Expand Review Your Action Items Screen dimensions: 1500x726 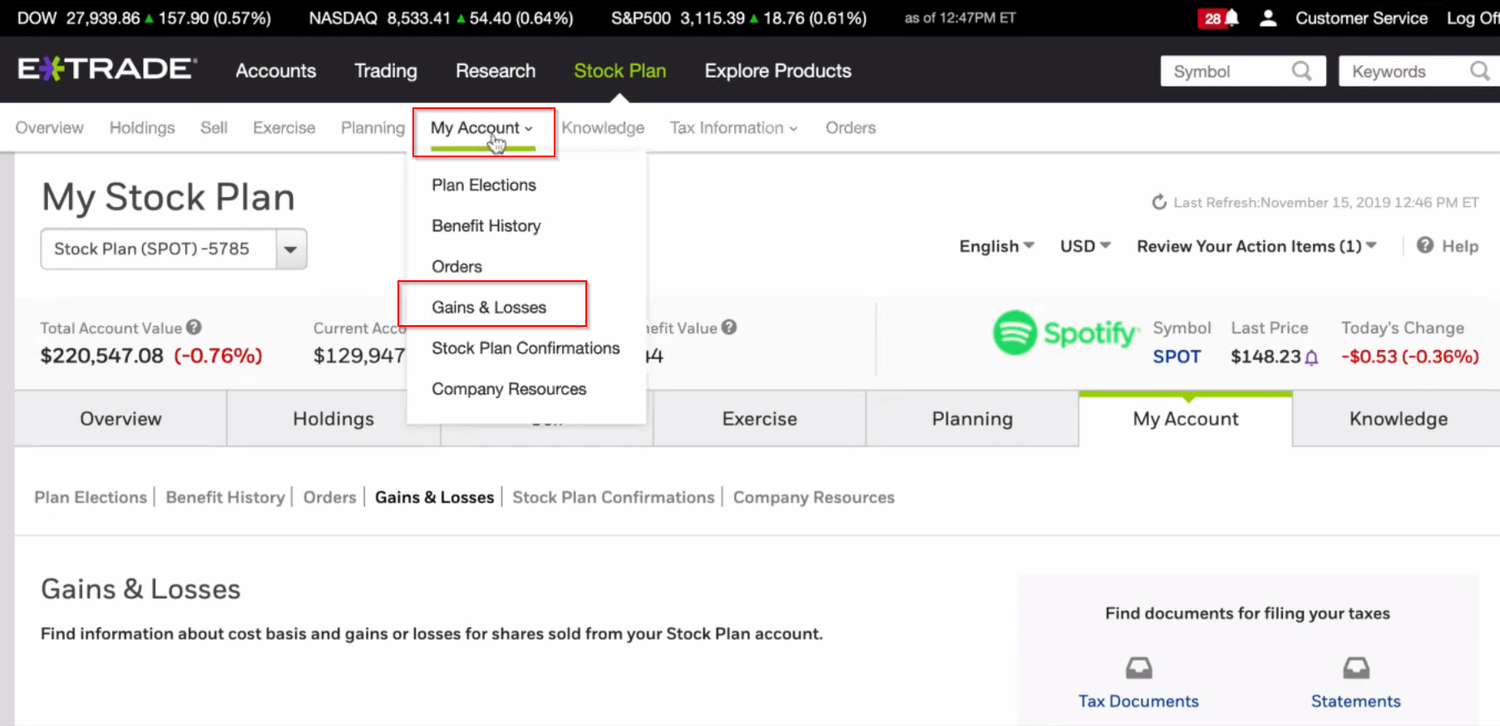[1256, 246]
